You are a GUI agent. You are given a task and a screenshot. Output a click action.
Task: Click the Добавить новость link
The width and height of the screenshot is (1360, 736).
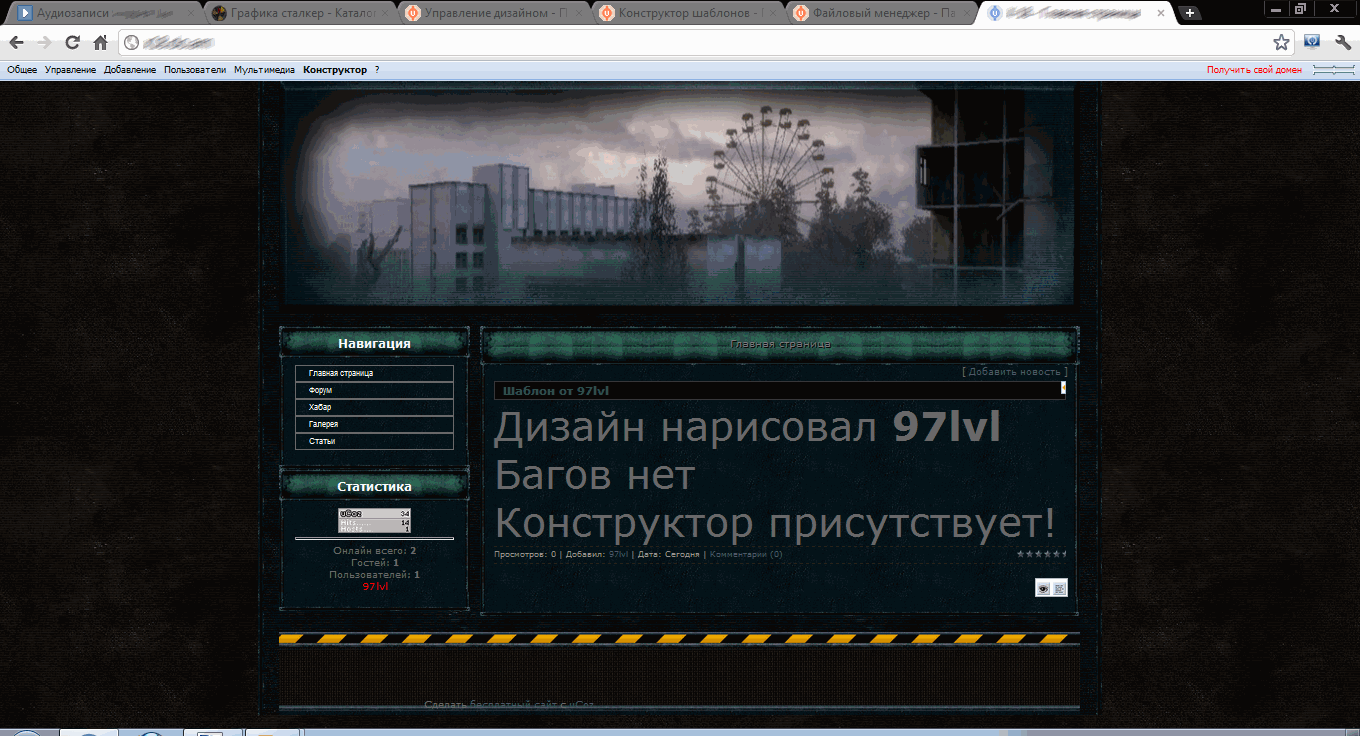point(1014,371)
